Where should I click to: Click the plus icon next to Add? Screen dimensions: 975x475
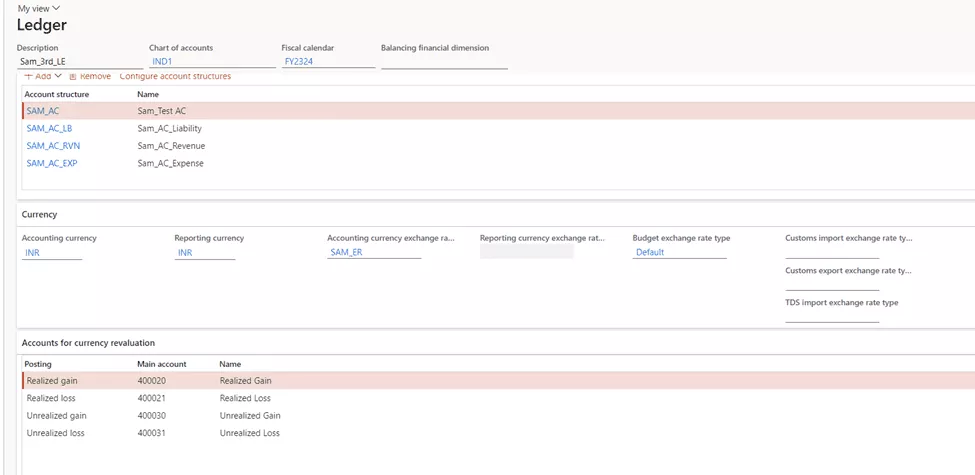pyautogui.click(x=29, y=76)
